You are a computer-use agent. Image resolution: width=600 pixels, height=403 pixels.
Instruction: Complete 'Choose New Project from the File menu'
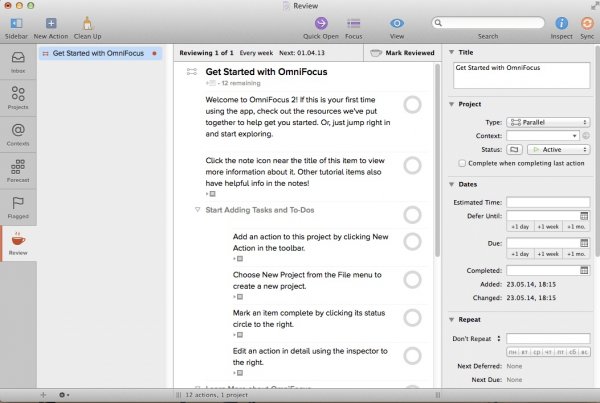(412, 279)
